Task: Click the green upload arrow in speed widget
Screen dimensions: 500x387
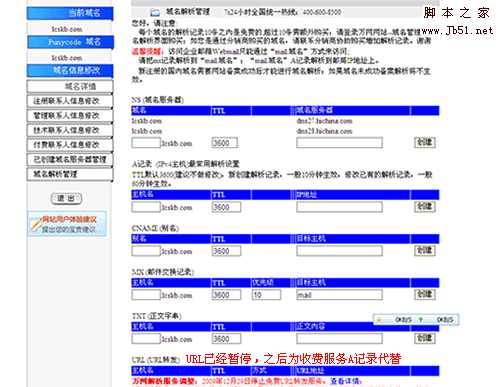Action: (421, 320)
